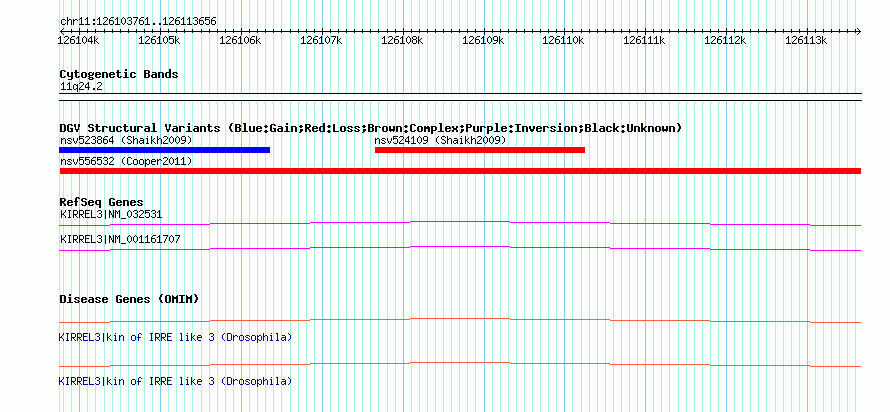Click the 126108k ruler tick label
This screenshot has width=890, height=412.
pos(402,40)
